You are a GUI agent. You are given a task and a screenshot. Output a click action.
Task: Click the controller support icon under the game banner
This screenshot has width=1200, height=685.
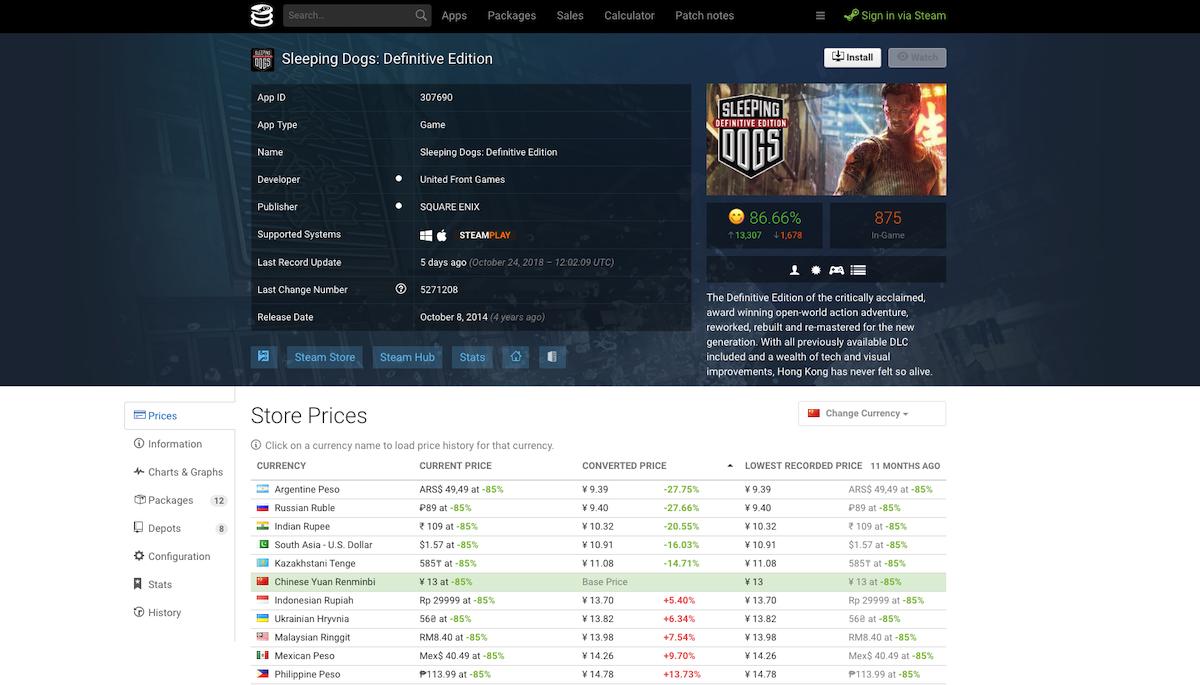(836, 270)
